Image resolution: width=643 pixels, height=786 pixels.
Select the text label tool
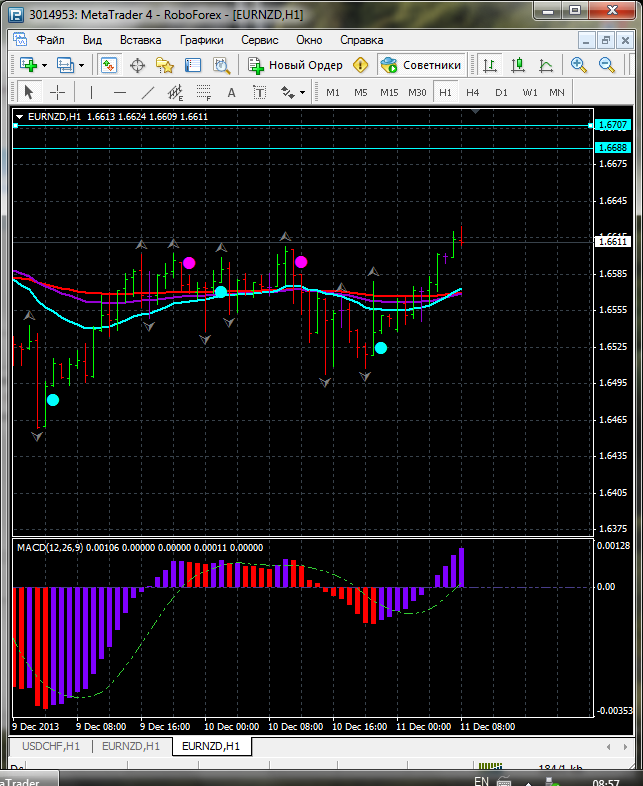(x=232, y=92)
